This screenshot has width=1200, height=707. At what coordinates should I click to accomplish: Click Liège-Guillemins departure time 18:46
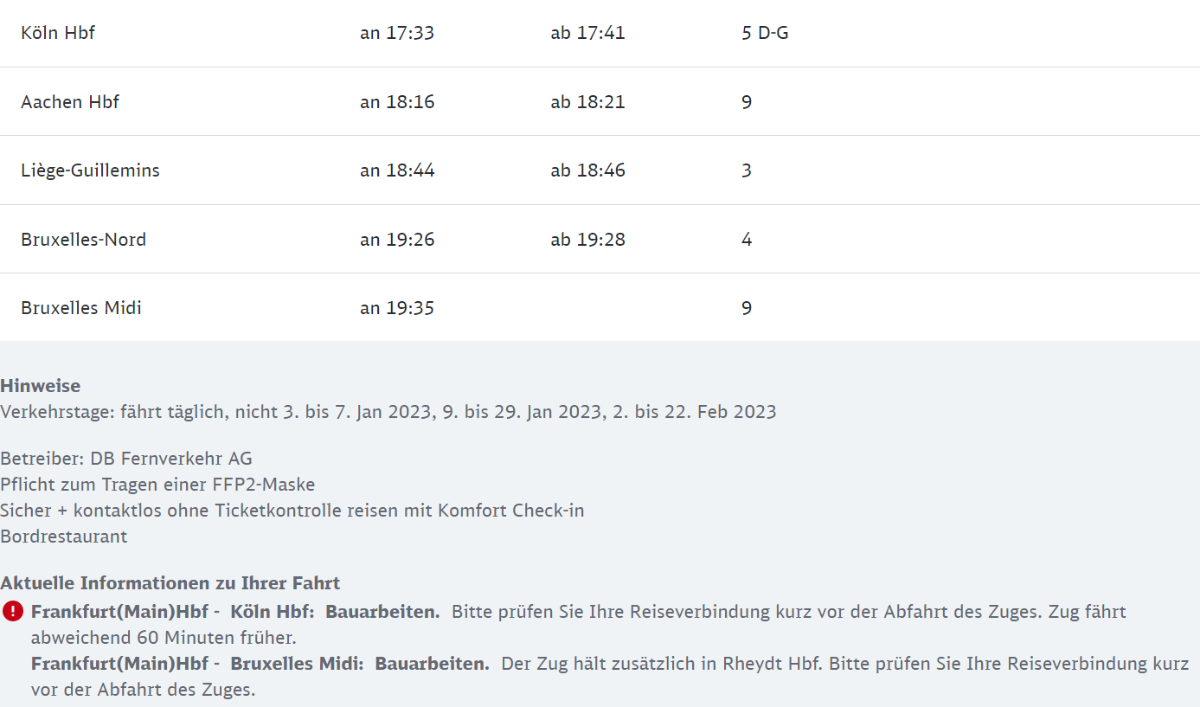pos(587,170)
